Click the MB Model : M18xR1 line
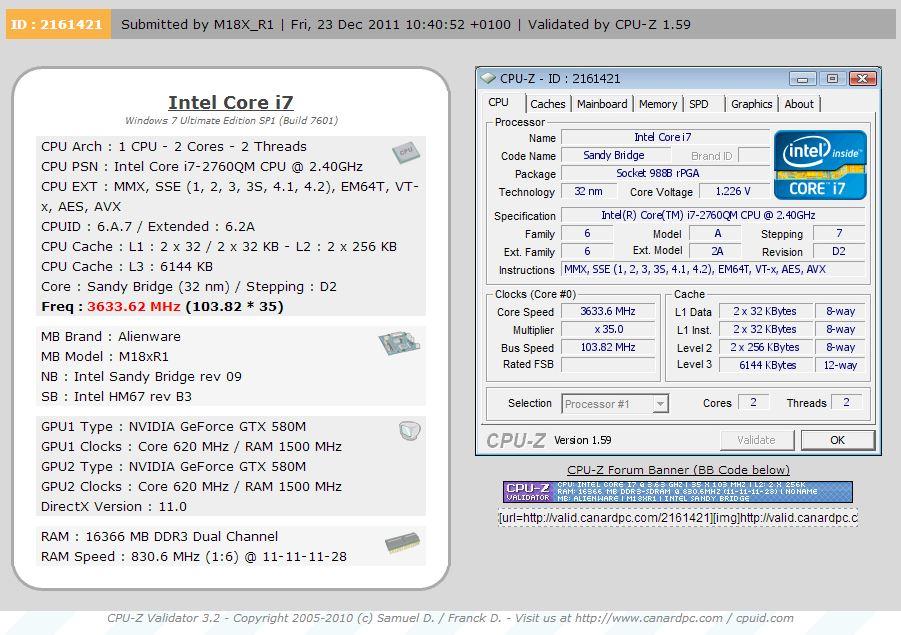 tap(105, 356)
